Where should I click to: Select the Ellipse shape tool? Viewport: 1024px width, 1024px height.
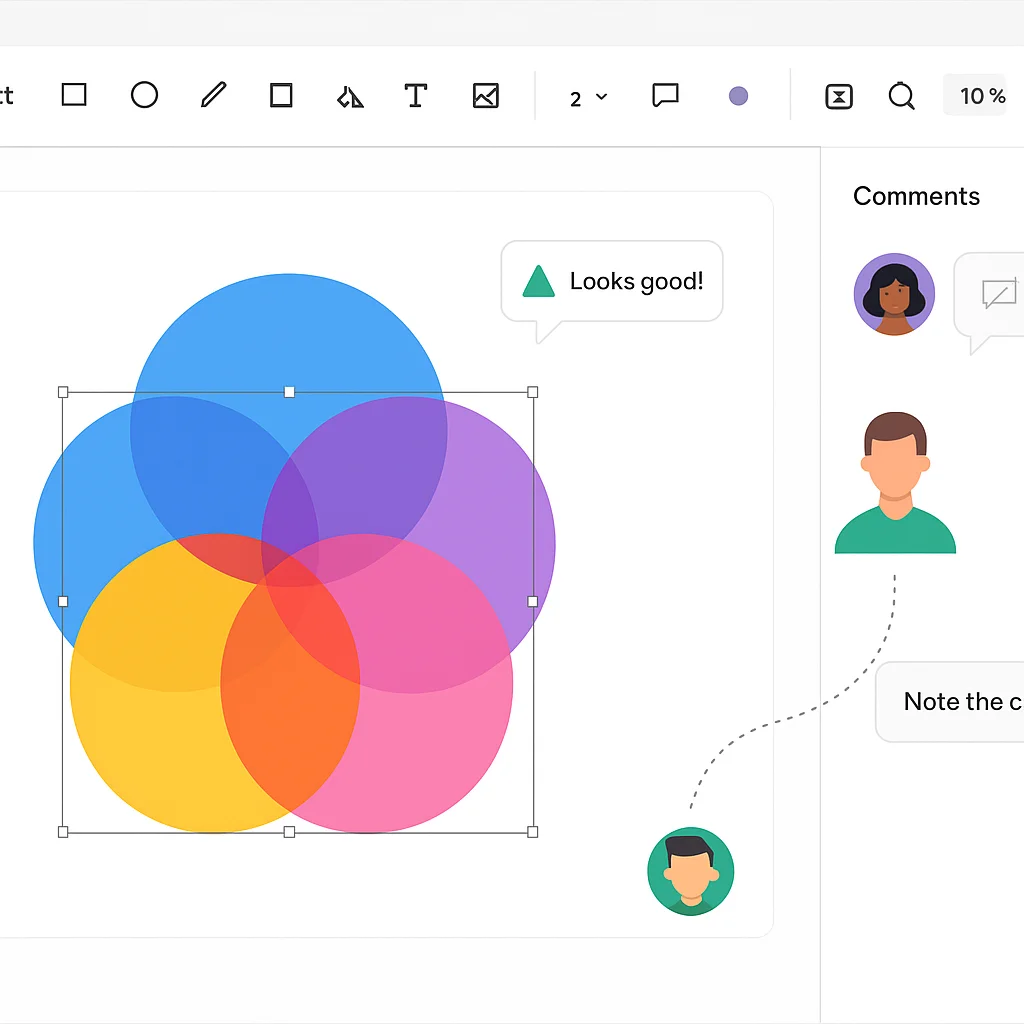(x=144, y=96)
